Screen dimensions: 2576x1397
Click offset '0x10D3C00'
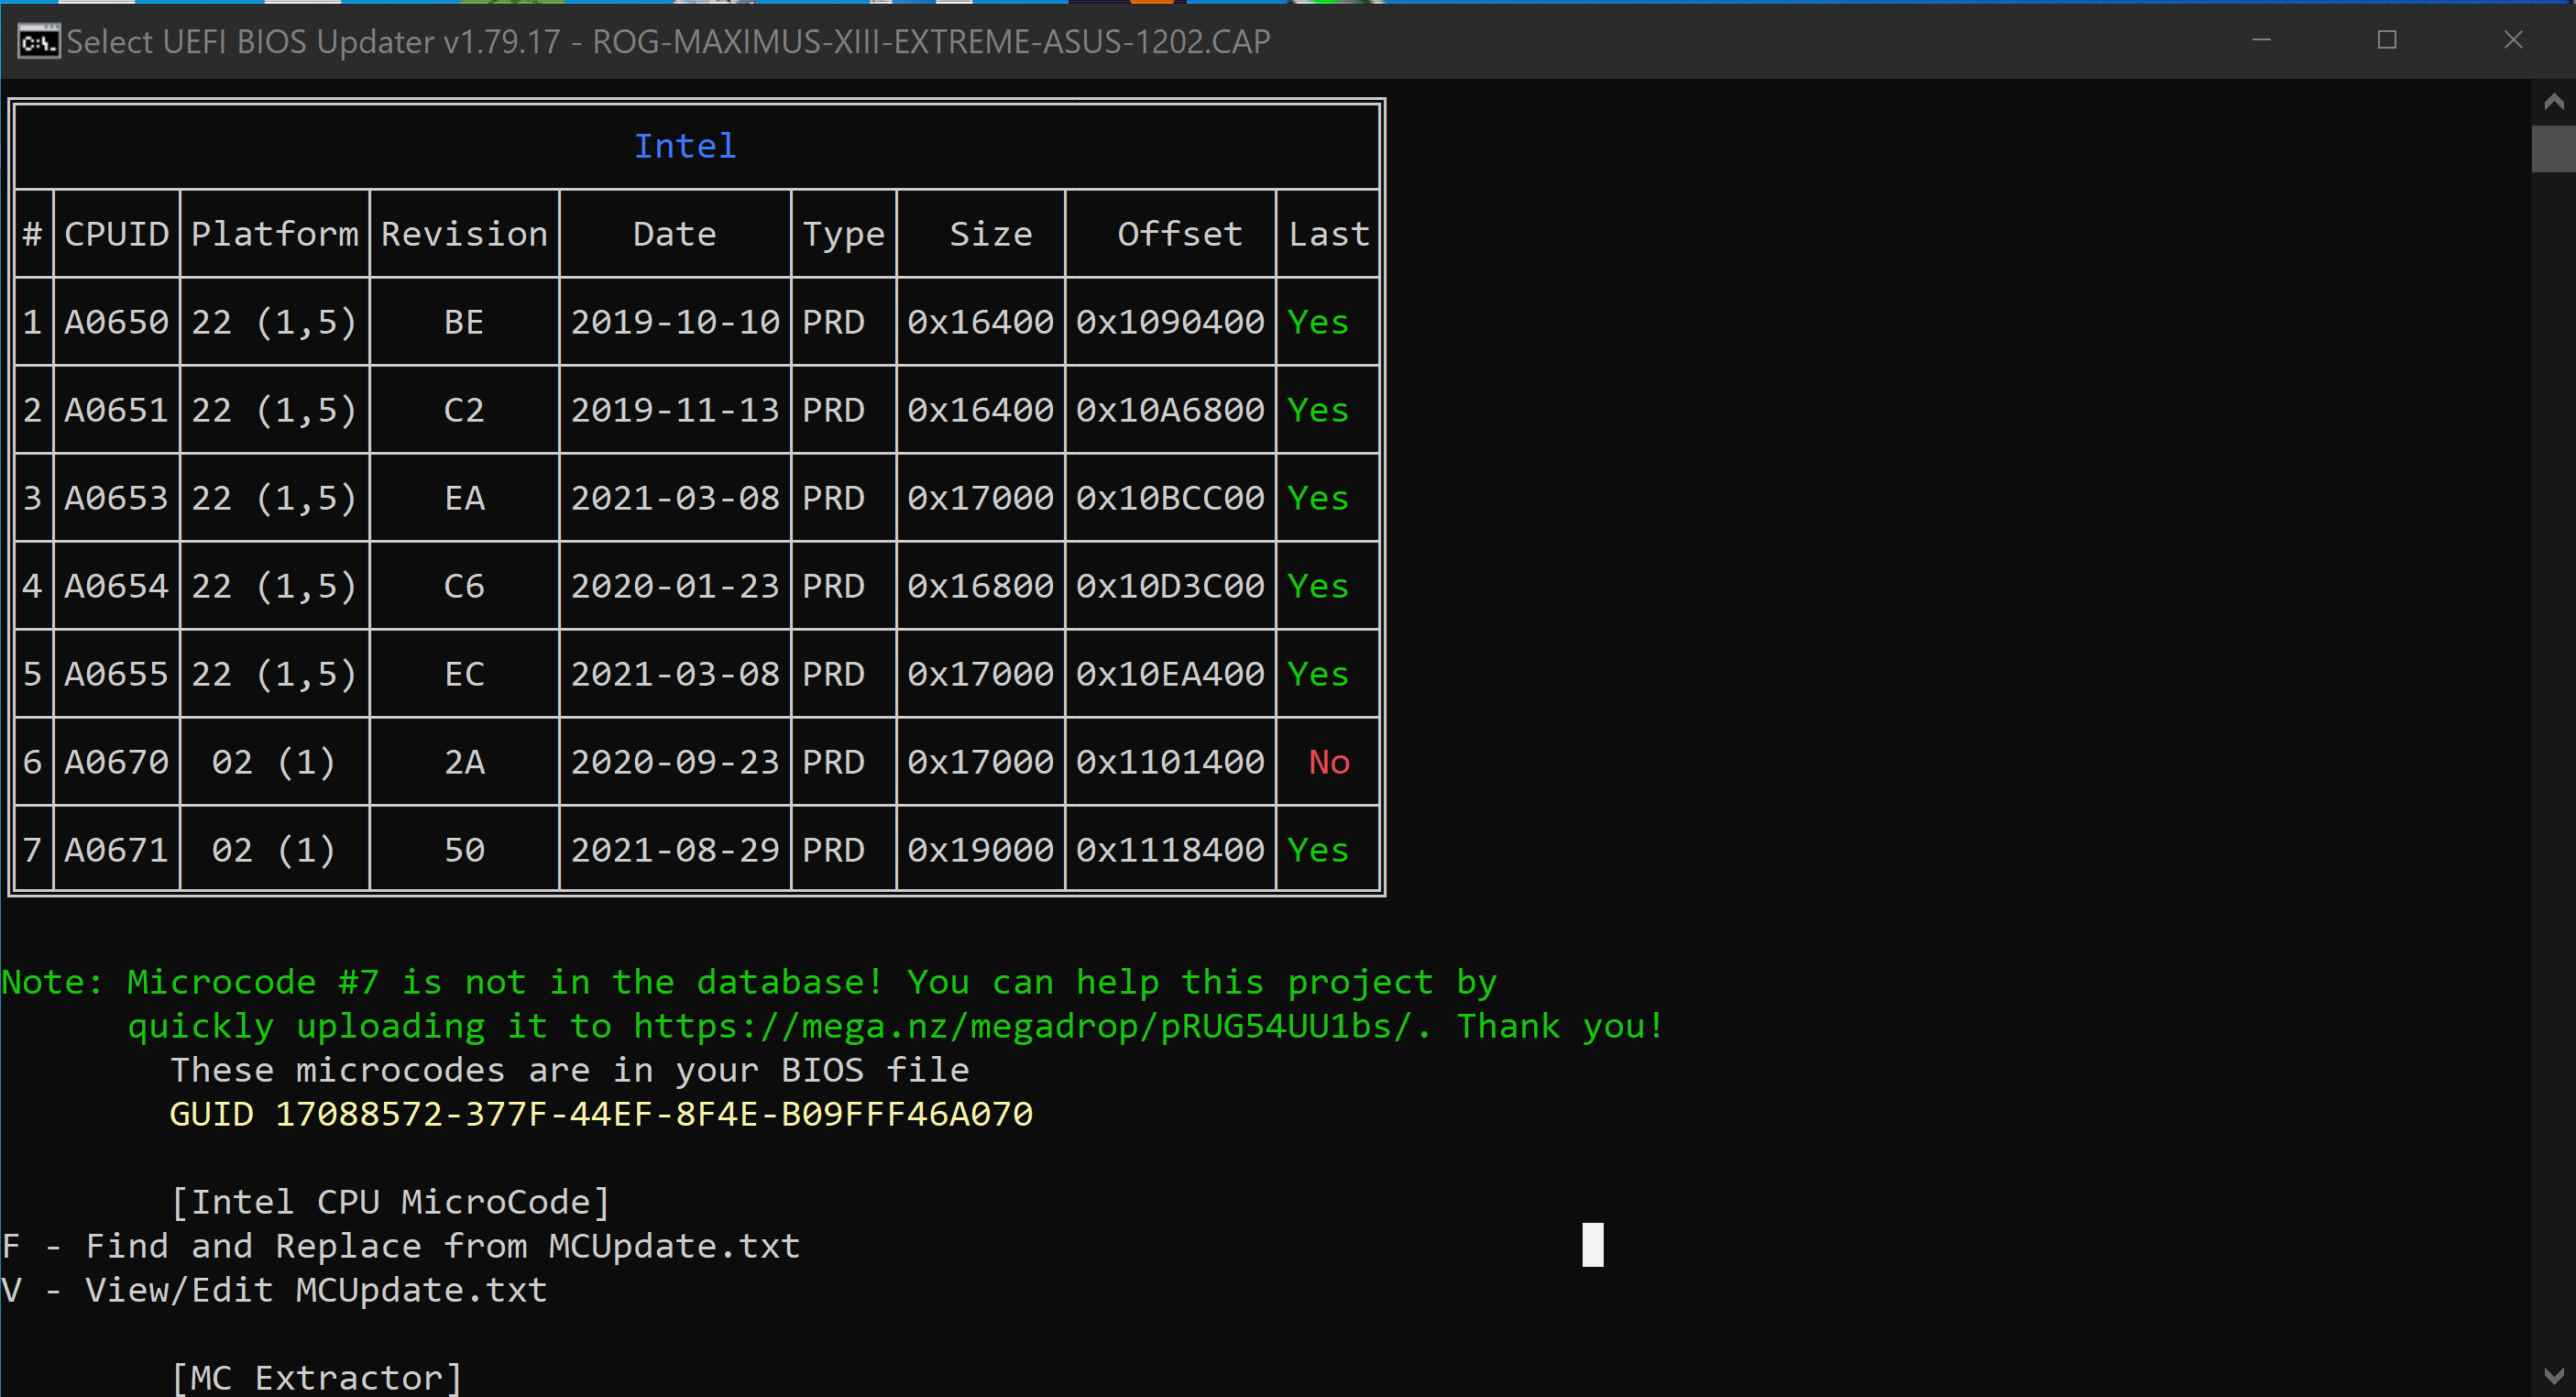pyautogui.click(x=1170, y=586)
